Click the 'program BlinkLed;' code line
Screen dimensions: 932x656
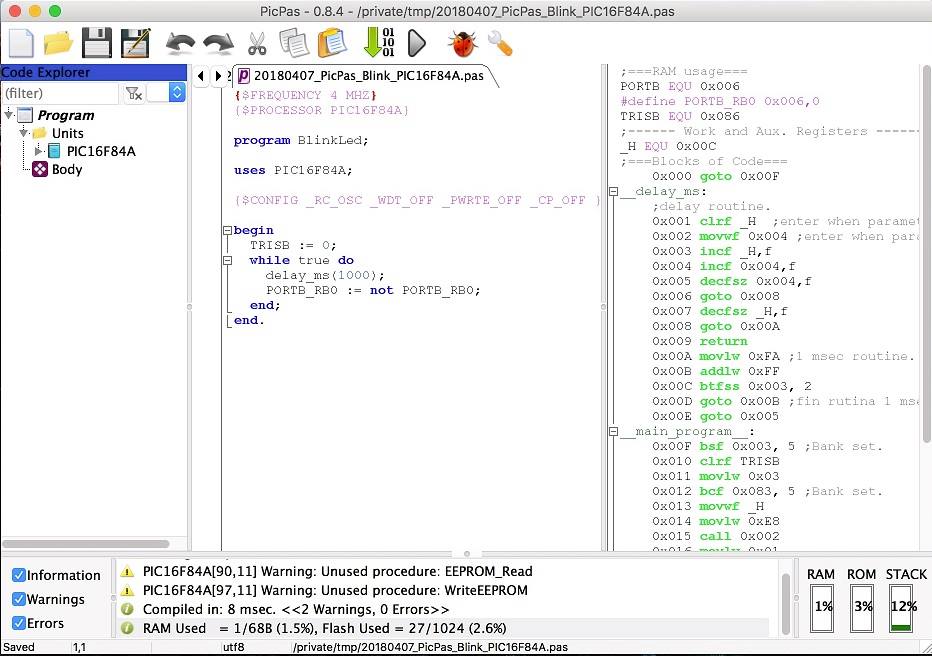point(301,140)
